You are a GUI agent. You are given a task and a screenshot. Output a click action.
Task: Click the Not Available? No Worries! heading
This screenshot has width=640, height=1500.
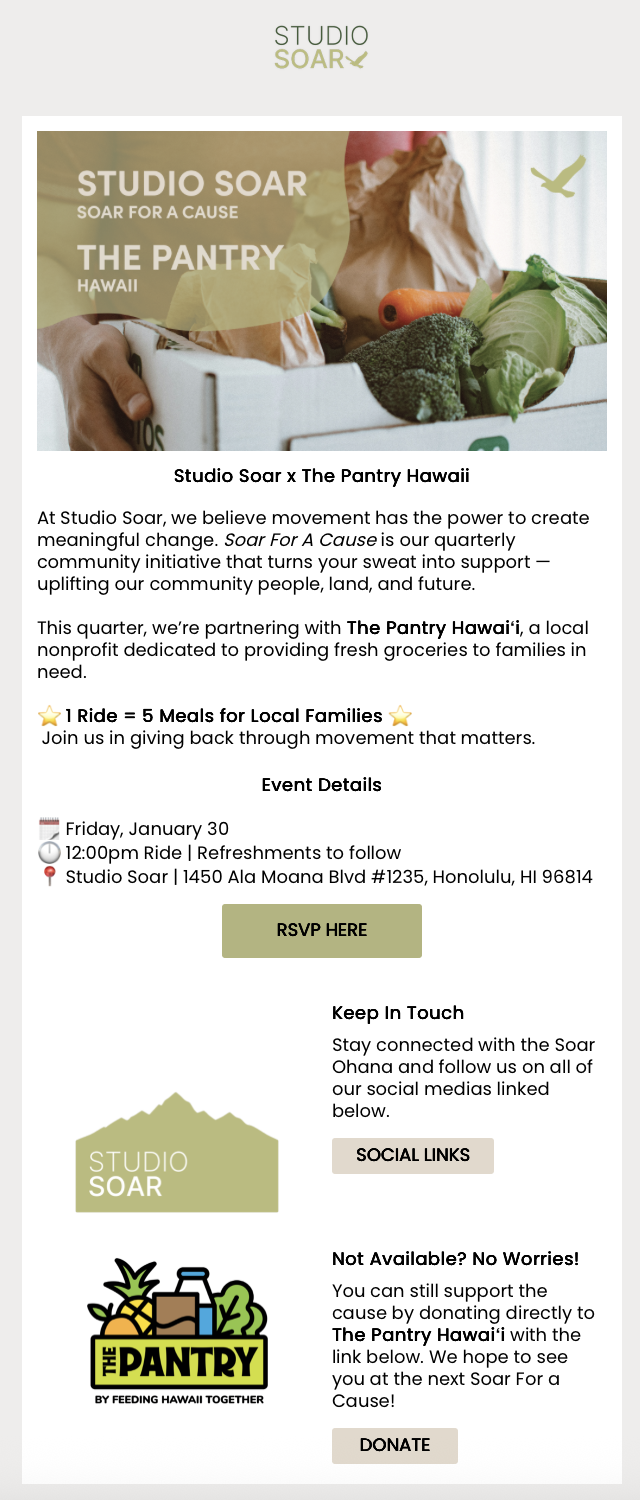(455, 1258)
